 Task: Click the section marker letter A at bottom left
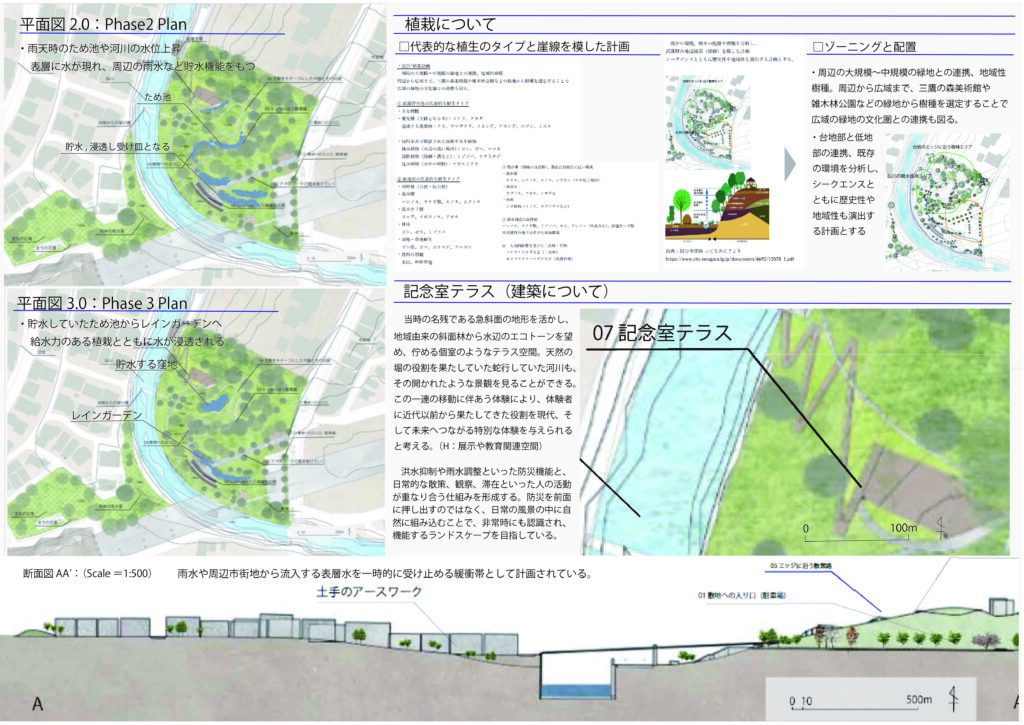pyautogui.click(x=36, y=704)
